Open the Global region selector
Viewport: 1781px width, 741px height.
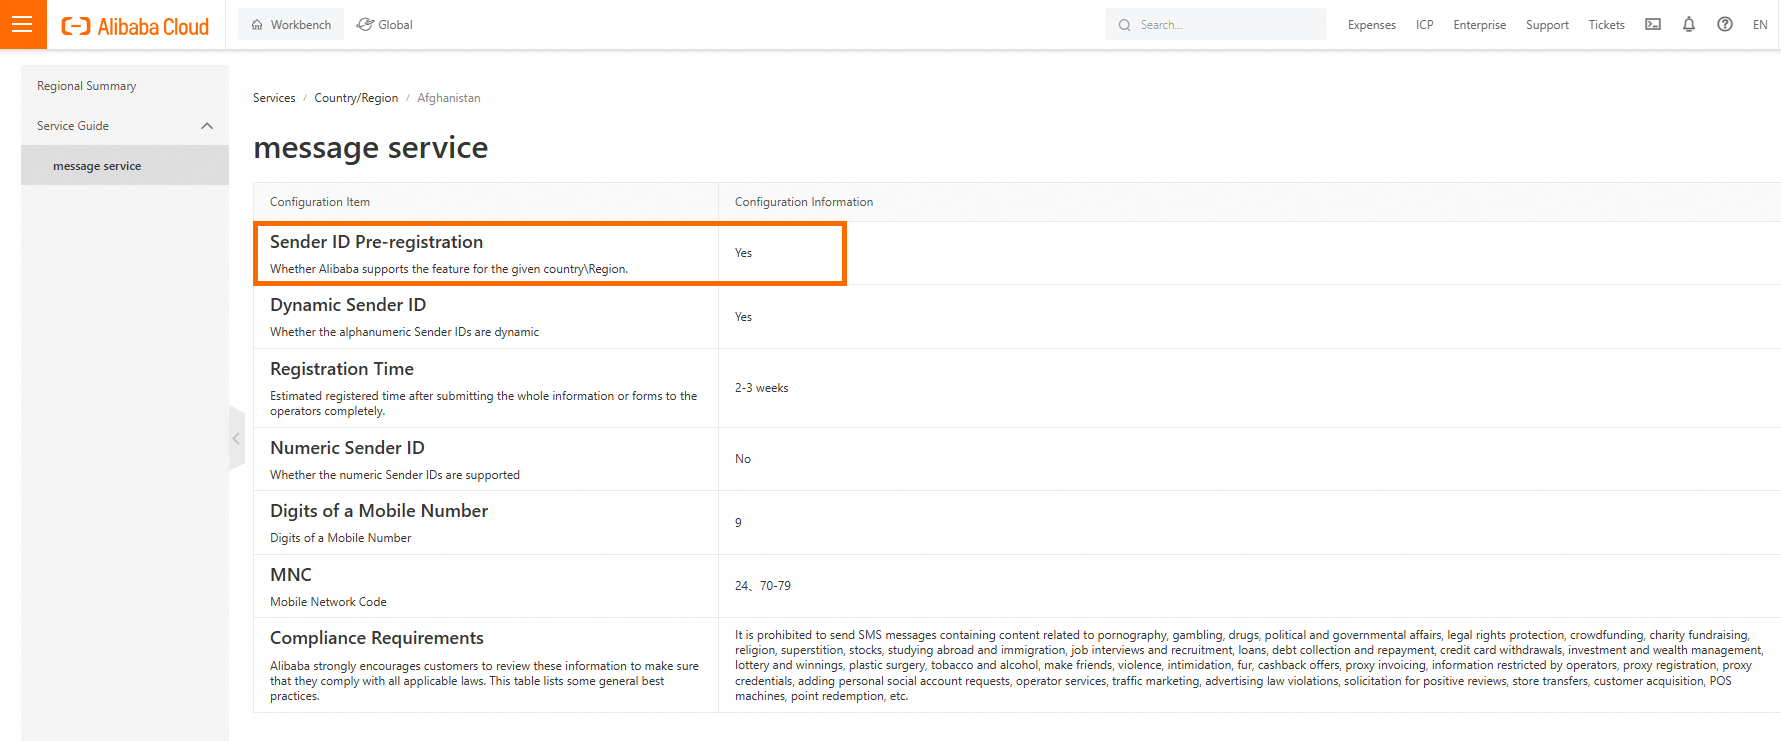coord(385,24)
